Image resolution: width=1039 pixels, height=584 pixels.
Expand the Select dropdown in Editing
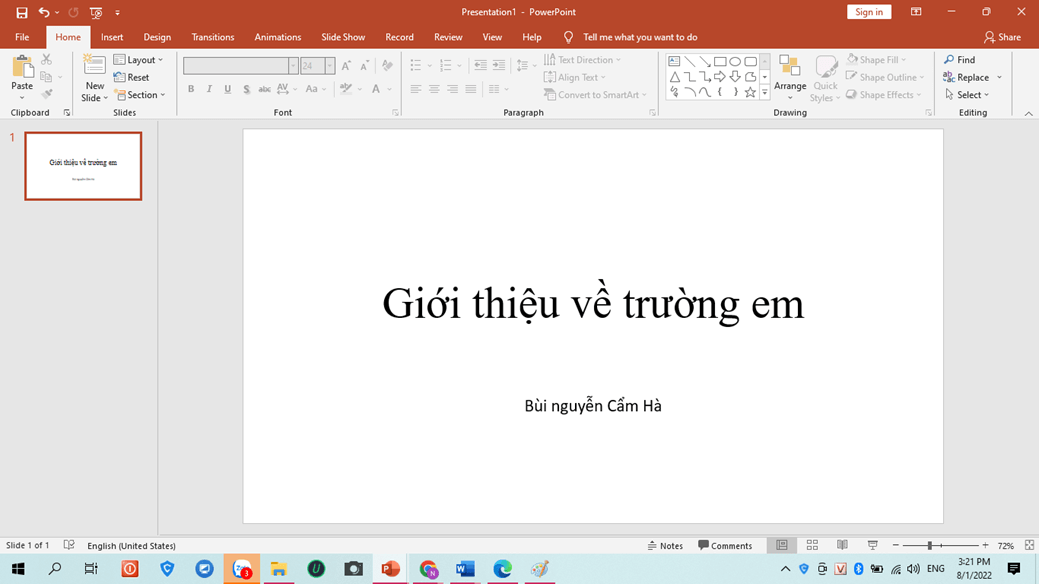tap(968, 95)
